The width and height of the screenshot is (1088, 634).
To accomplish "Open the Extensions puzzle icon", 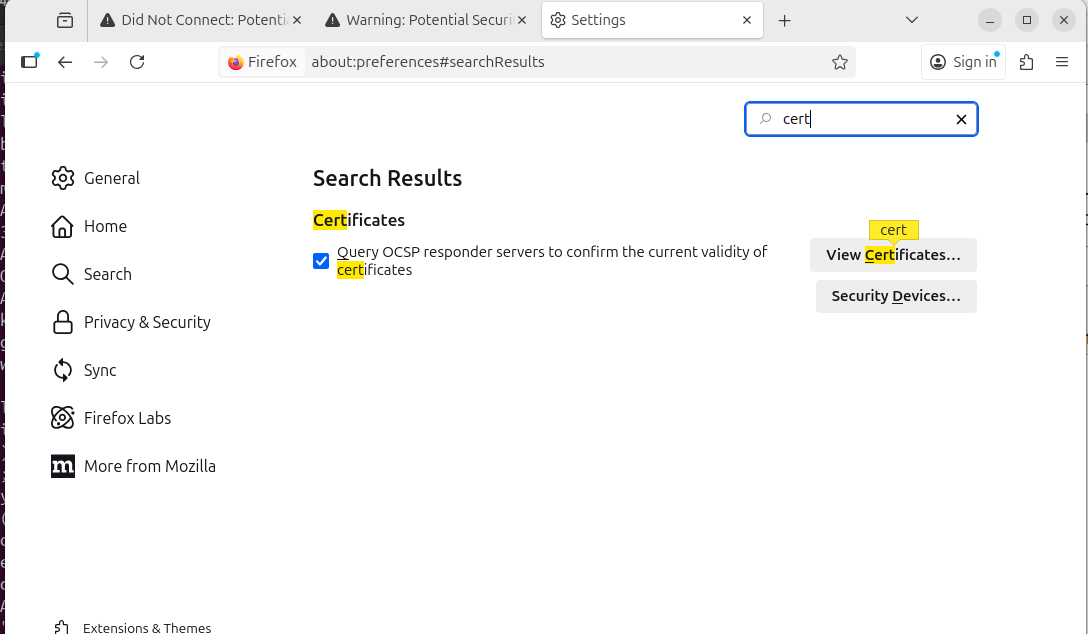I will click(1026, 62).
